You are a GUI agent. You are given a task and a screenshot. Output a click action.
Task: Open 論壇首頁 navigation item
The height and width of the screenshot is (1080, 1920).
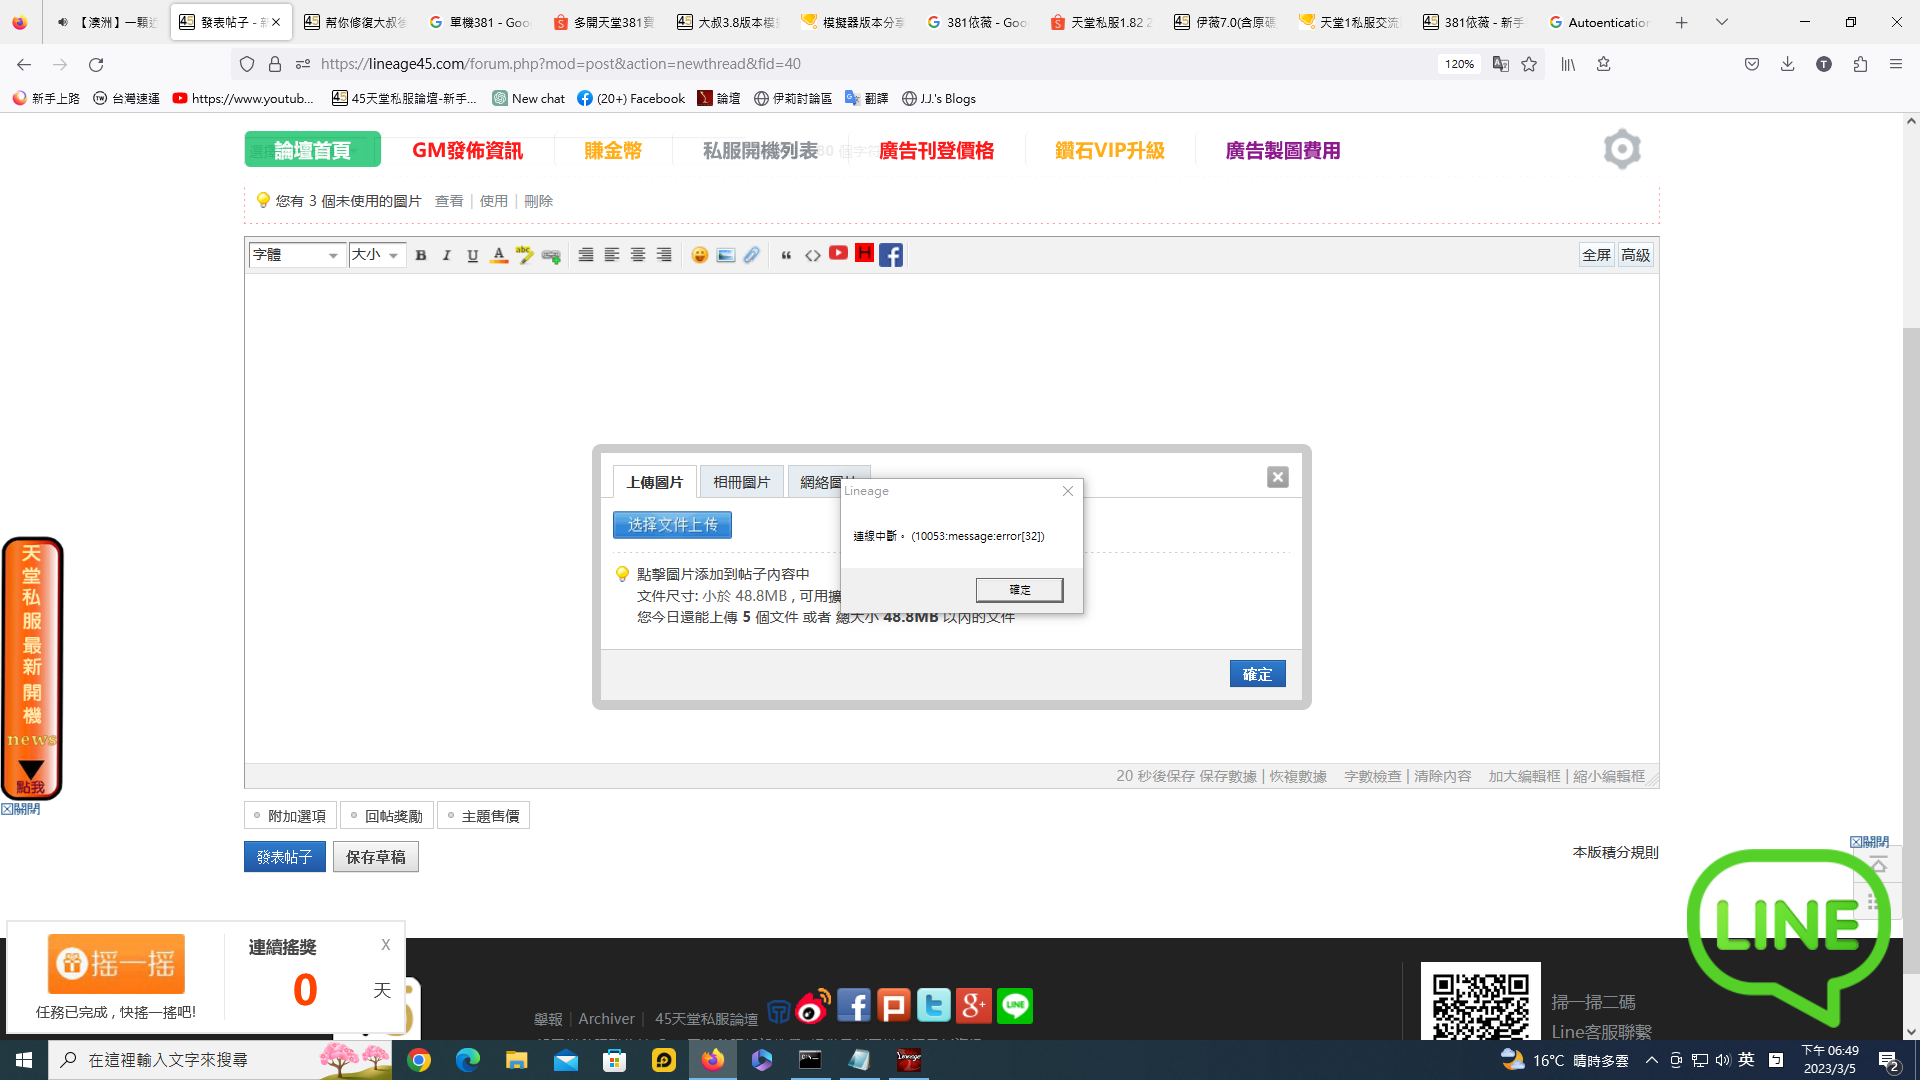click(313, 150)
